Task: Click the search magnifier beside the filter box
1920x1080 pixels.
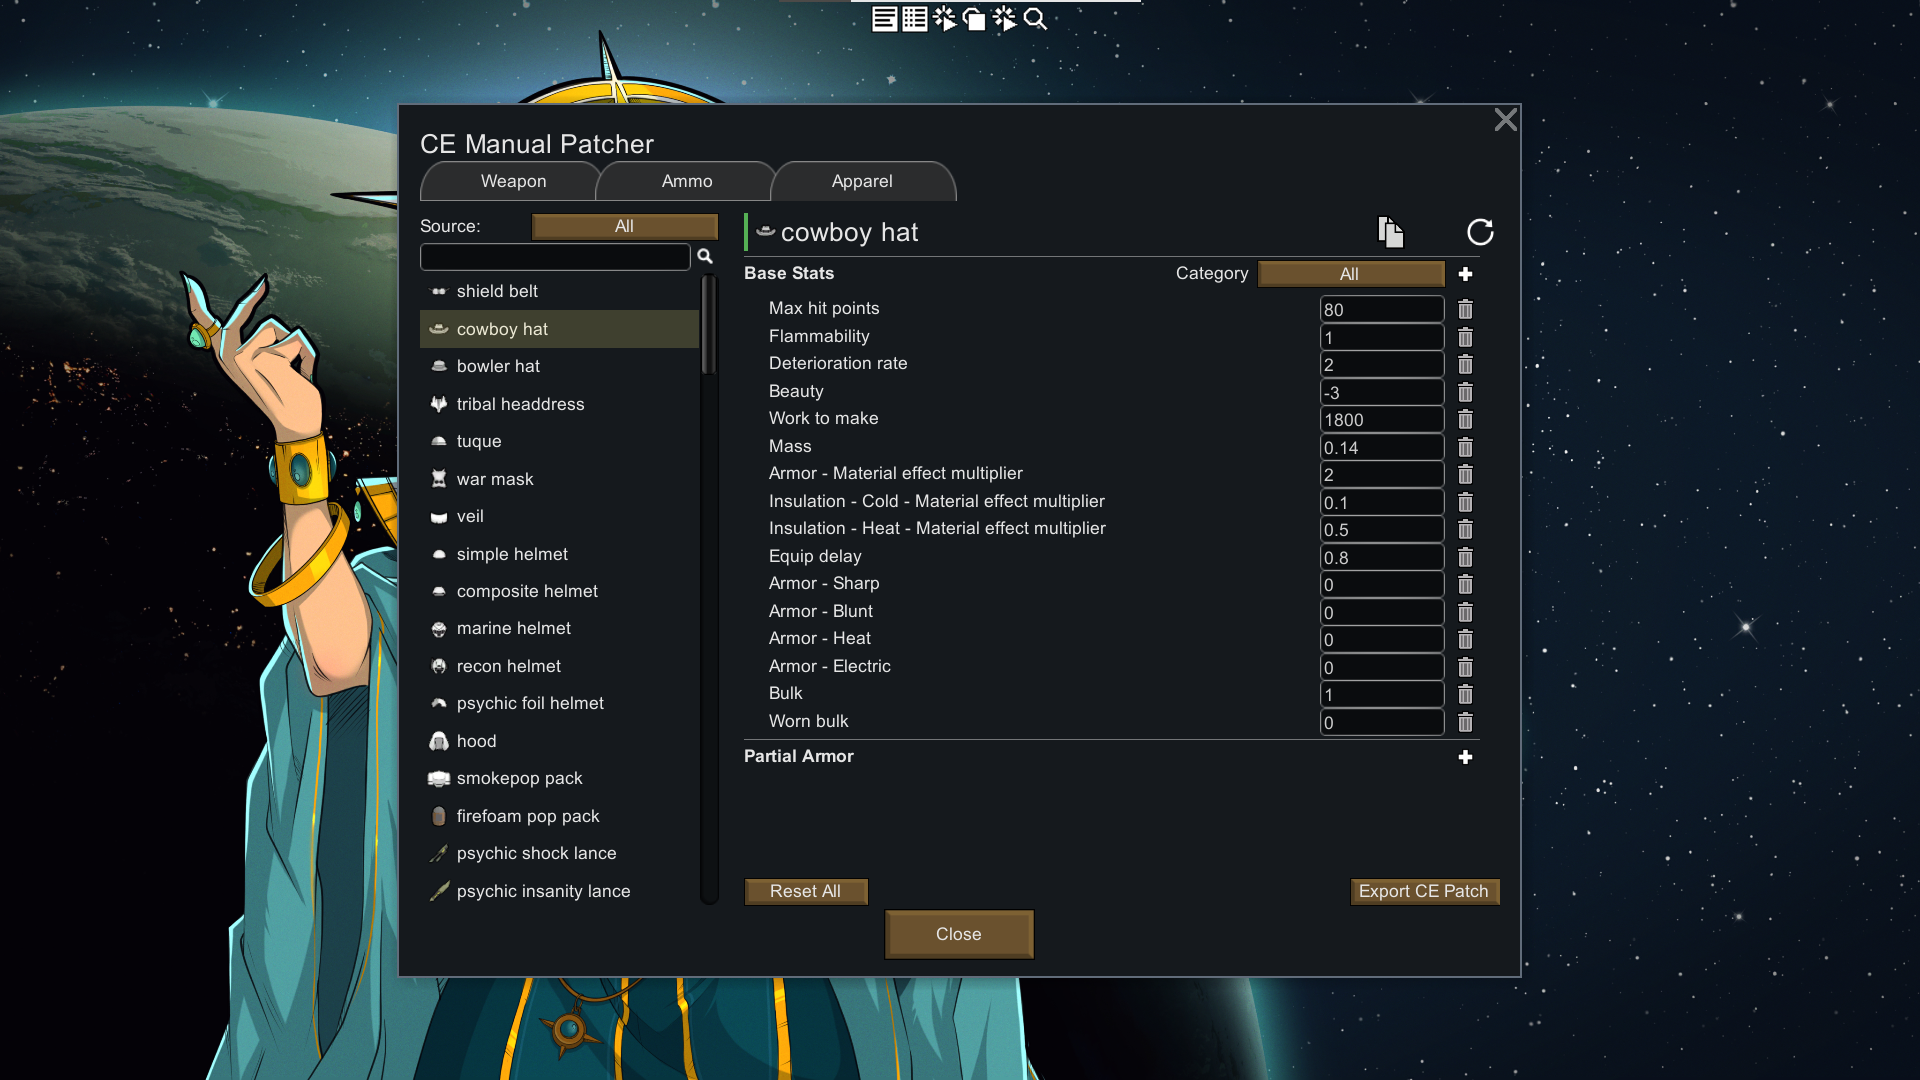Action: (x=705, y=257)
